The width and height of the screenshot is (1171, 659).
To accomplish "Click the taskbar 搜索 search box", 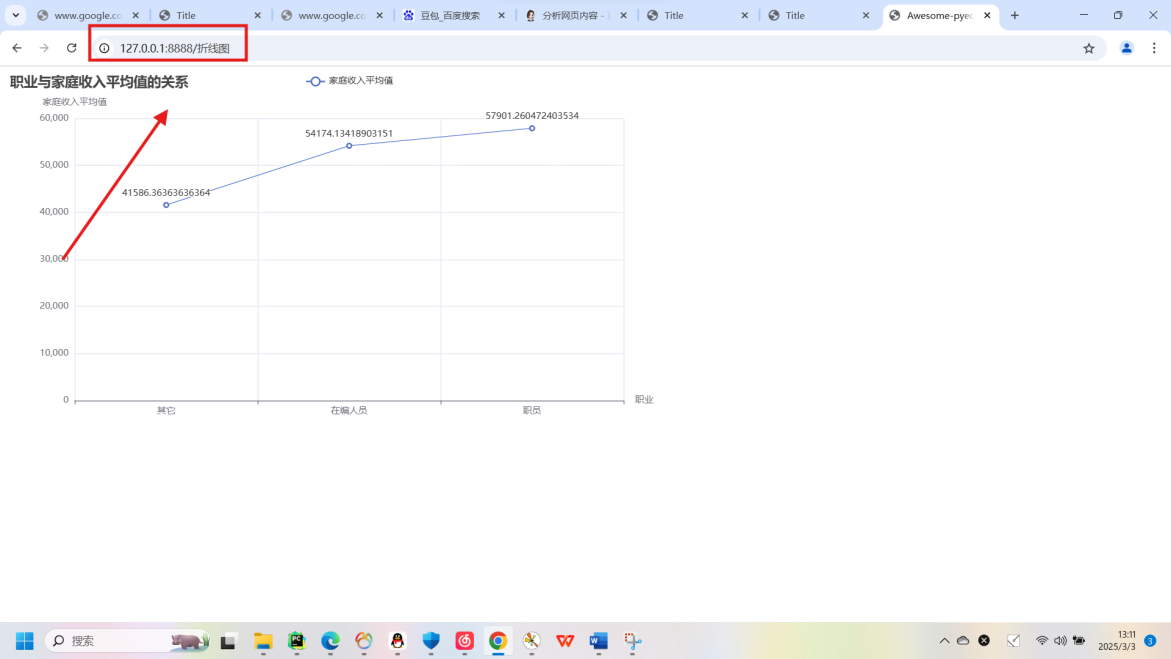I will click(x=128, y=641).
